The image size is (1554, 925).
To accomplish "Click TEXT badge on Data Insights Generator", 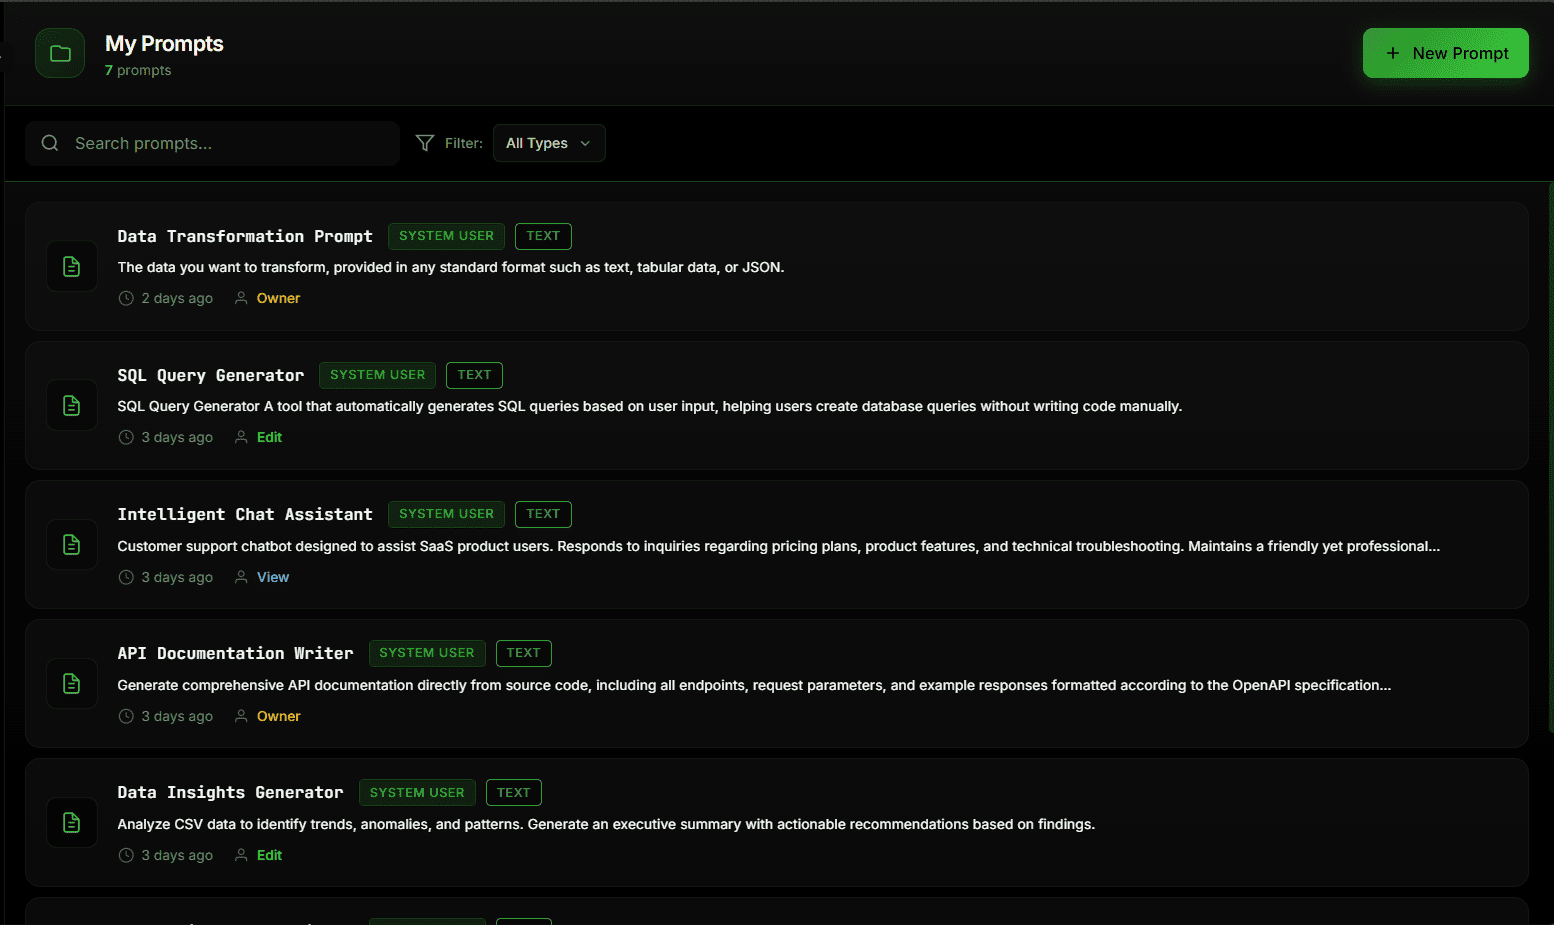I will (514, 792).
